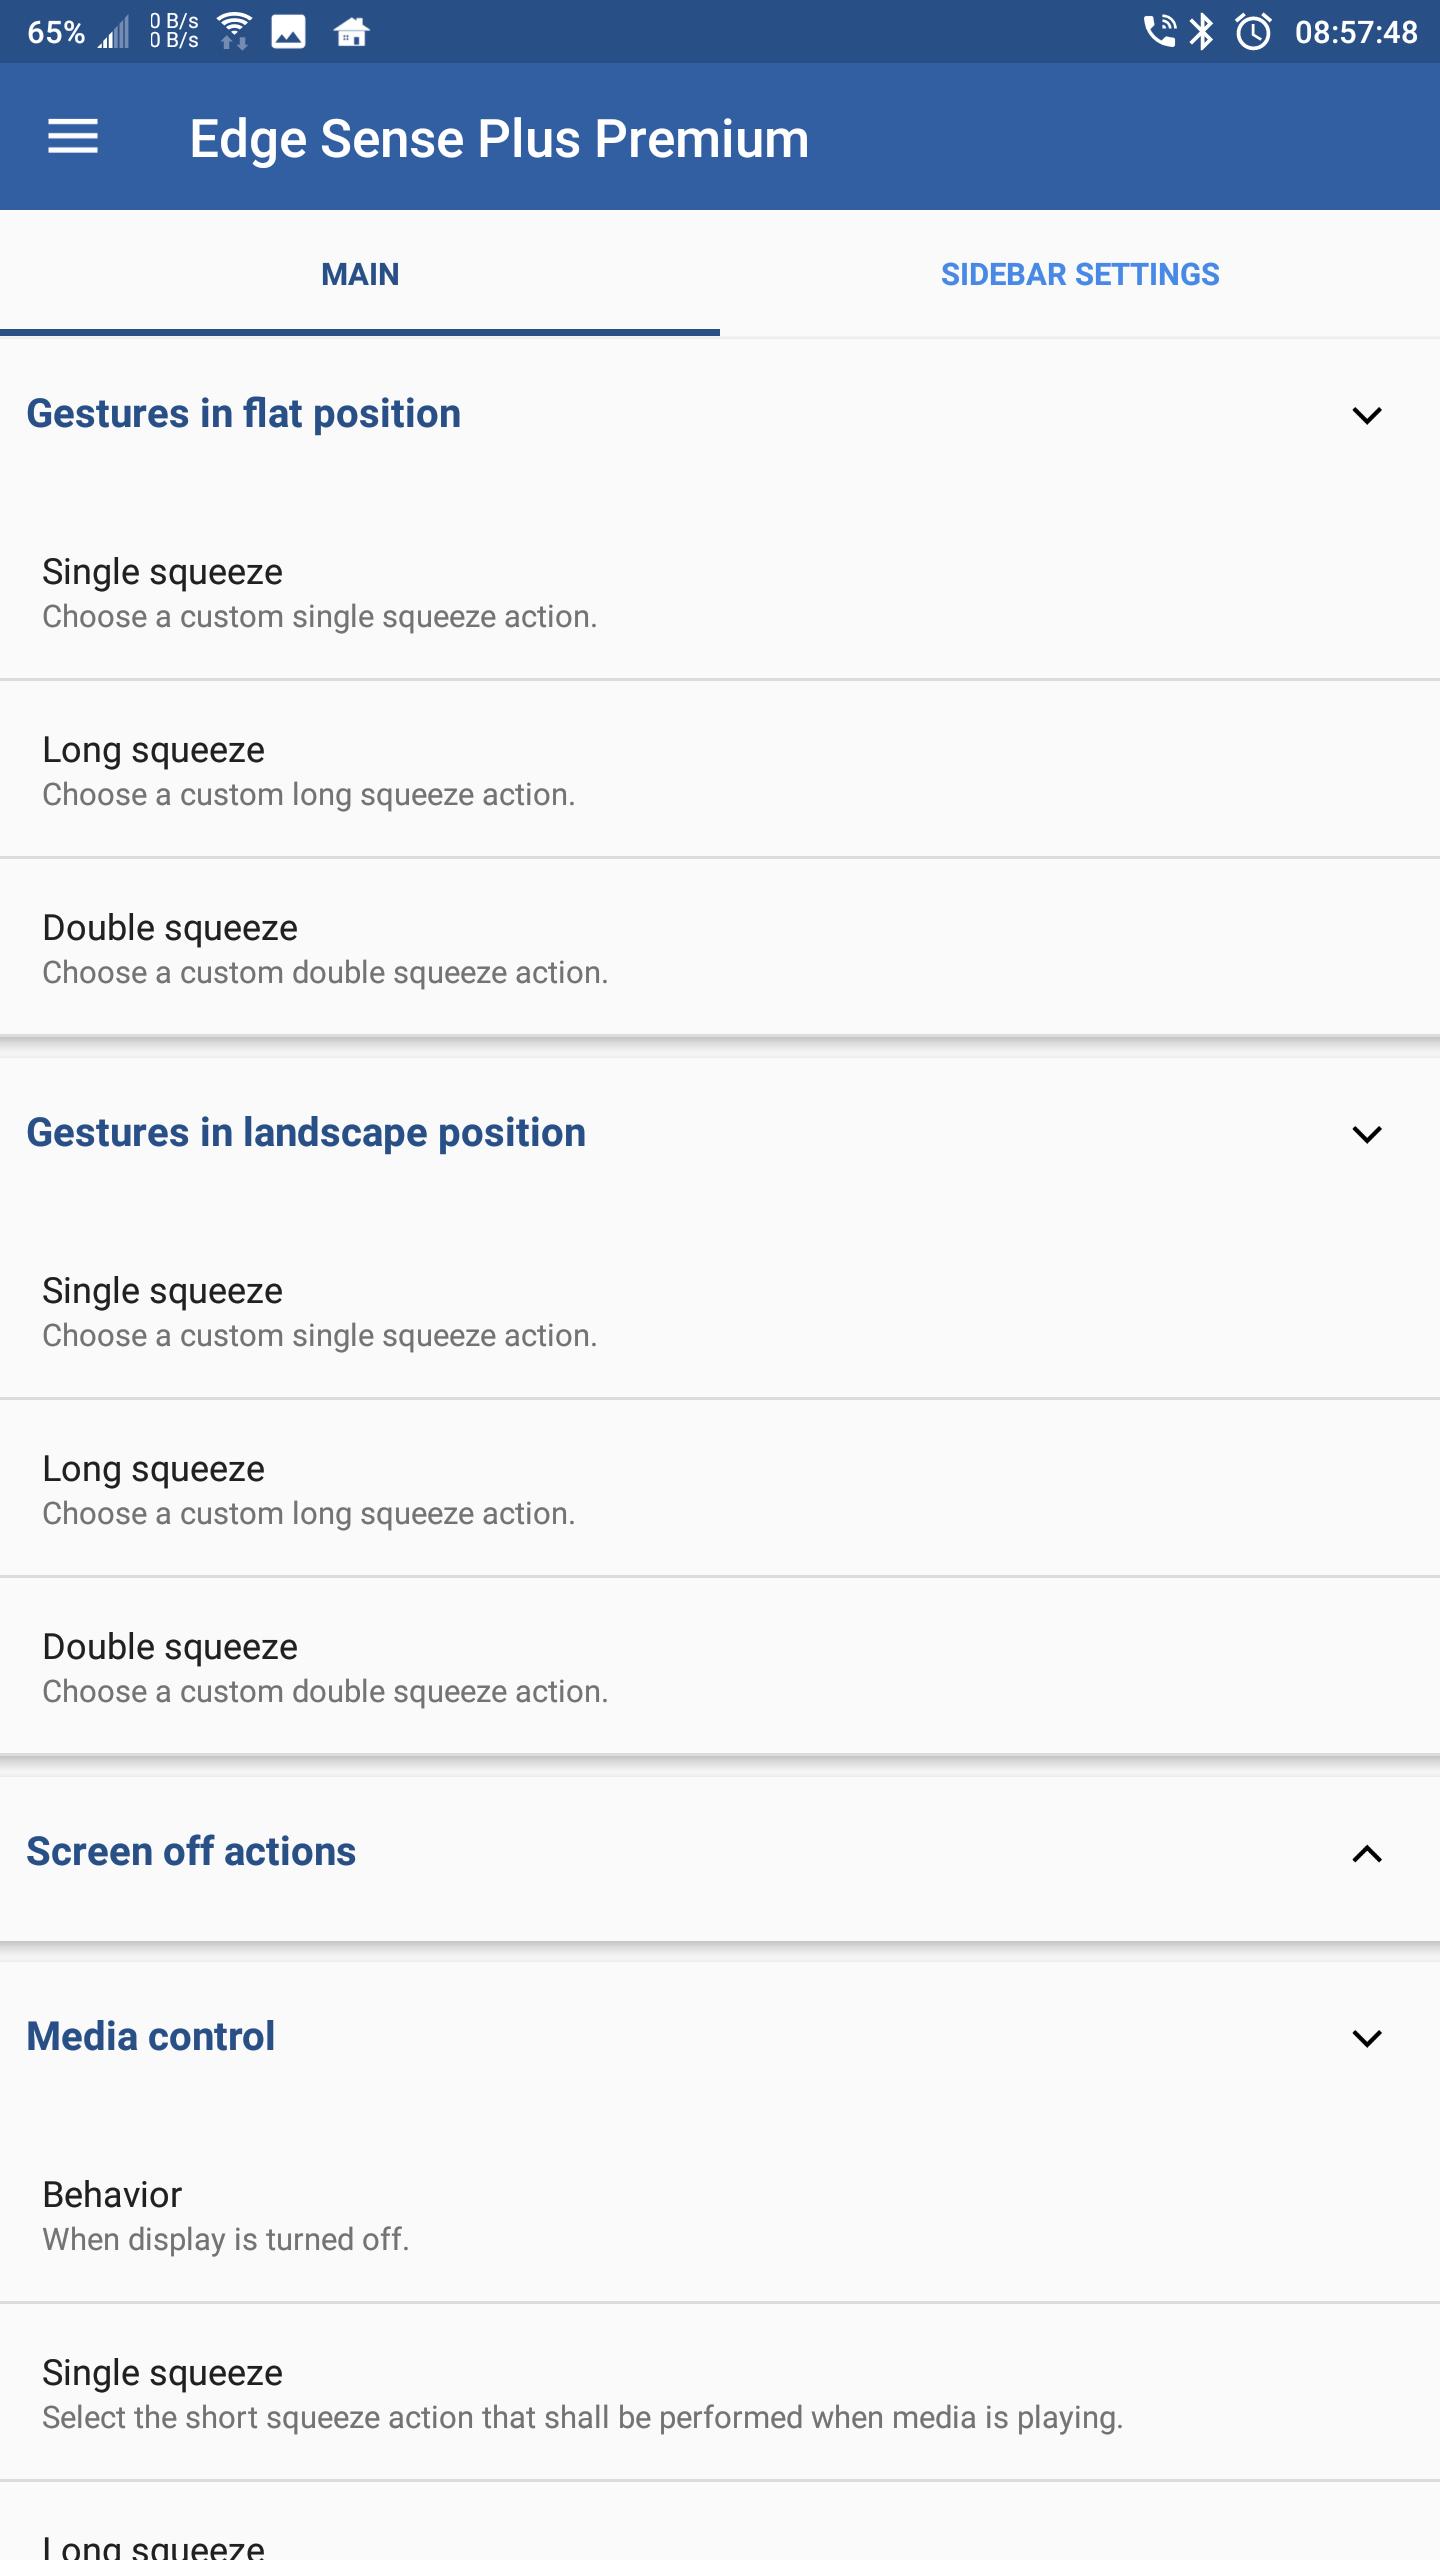Open Media control Behavior setting

pos(720,2215)
